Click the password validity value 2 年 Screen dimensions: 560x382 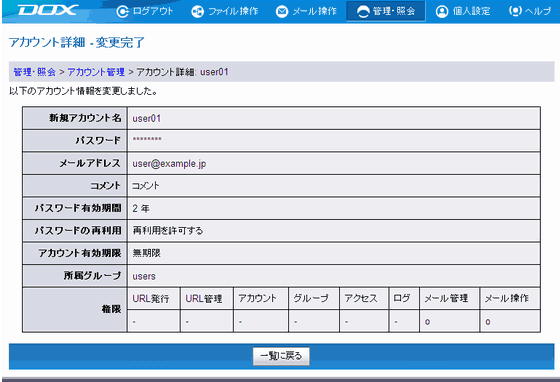click(x=141, y=208)
